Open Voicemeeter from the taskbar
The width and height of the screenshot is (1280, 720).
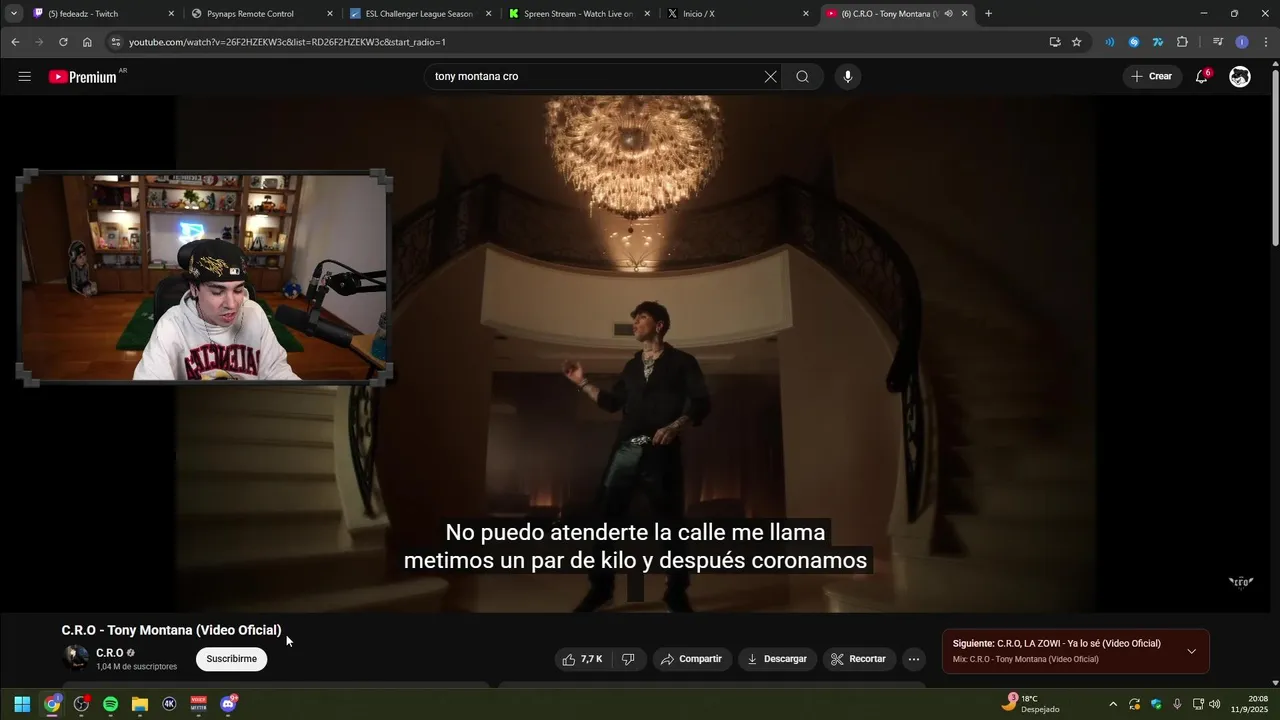(x=198, y=704)
